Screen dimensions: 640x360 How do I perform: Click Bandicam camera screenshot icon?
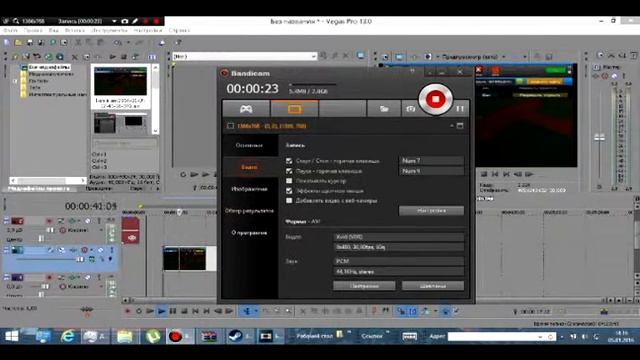pyautogui.click(x=410, y=109)
